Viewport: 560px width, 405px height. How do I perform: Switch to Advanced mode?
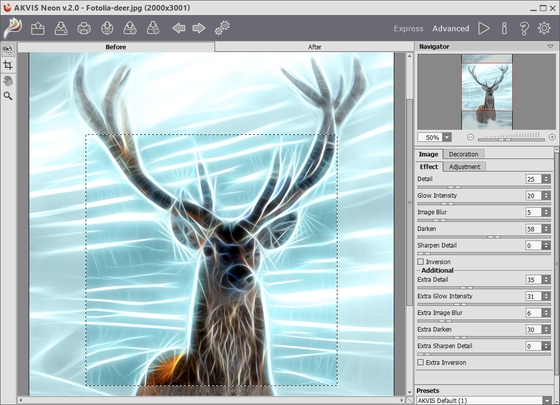(x=451, y=29)
